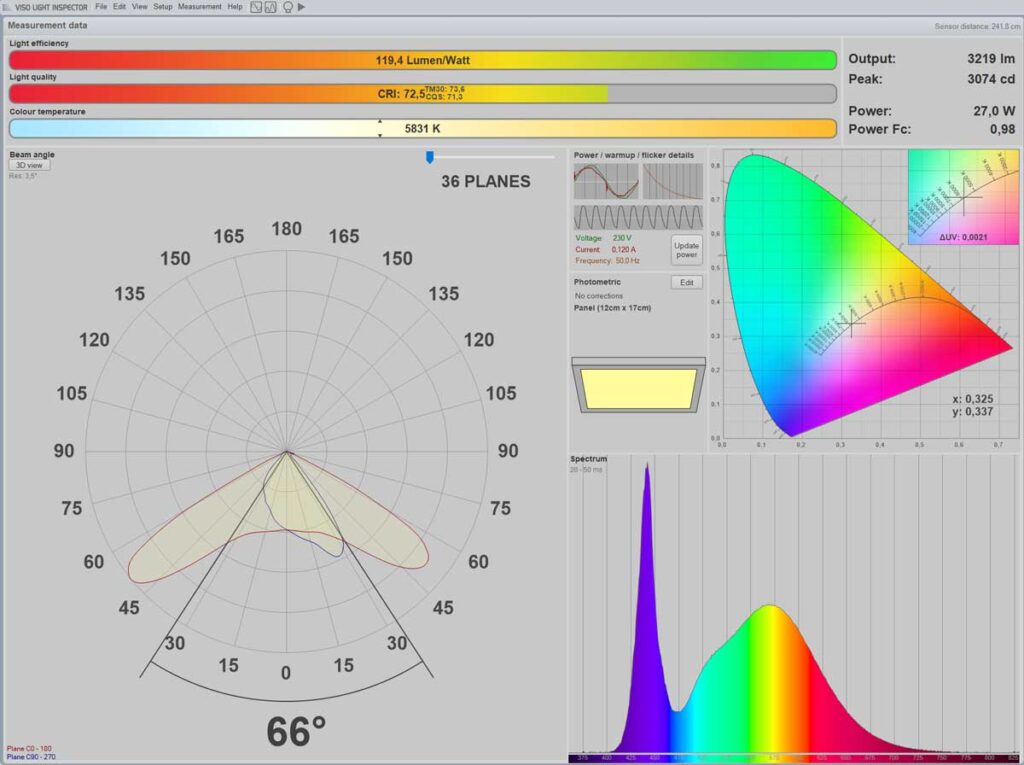
Task: Click the light bulb icon near the menu bar
Action: coord(288,7)
